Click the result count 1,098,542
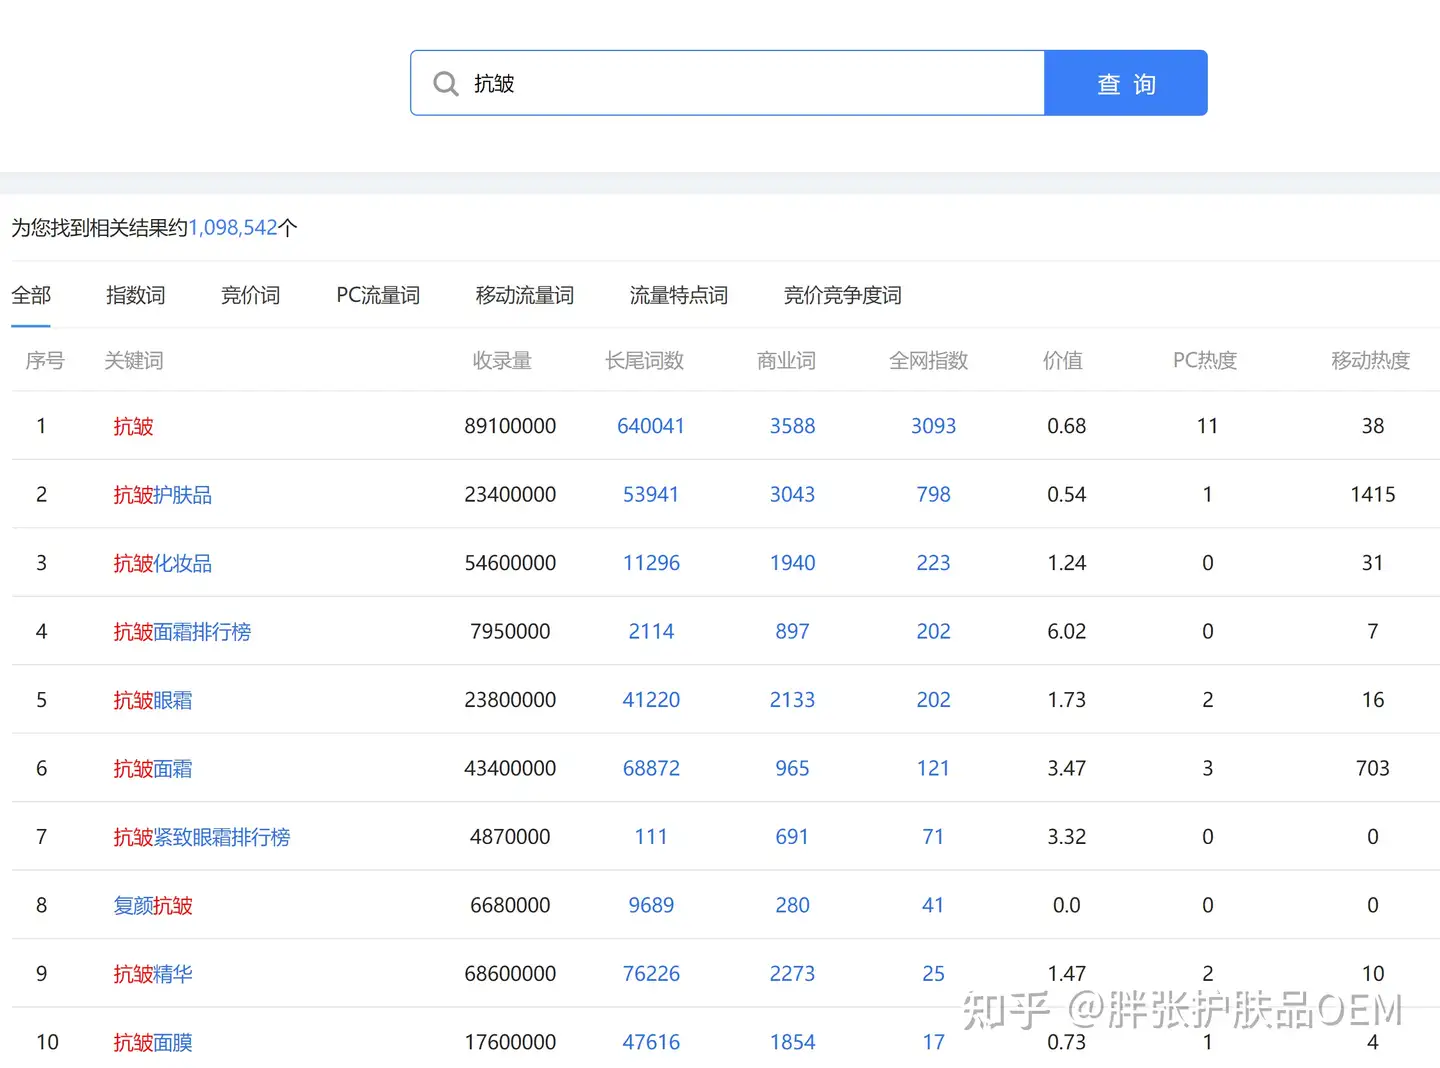The width and height of the screenshot is (1440, 1068). coord(233,228)
